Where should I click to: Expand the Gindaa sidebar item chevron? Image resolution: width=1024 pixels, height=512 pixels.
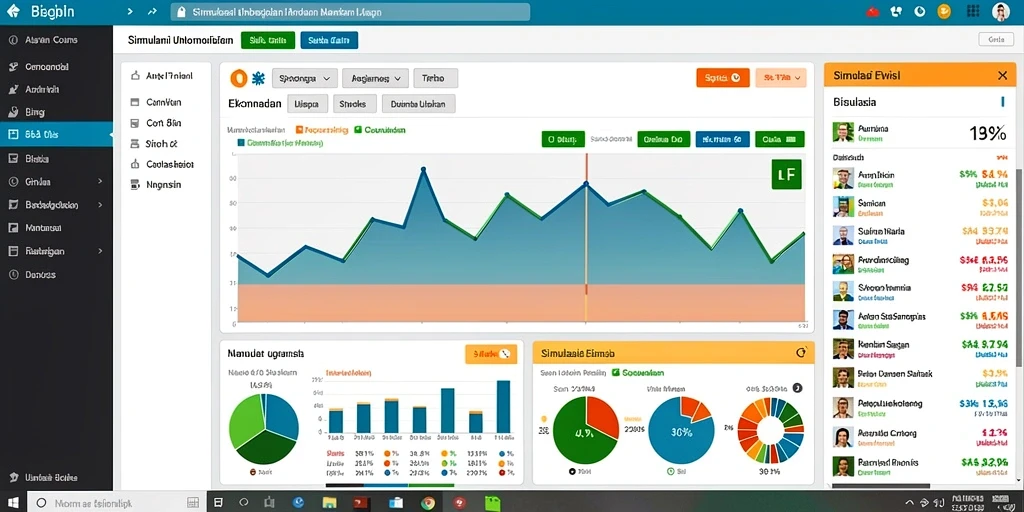pos(100,182)
